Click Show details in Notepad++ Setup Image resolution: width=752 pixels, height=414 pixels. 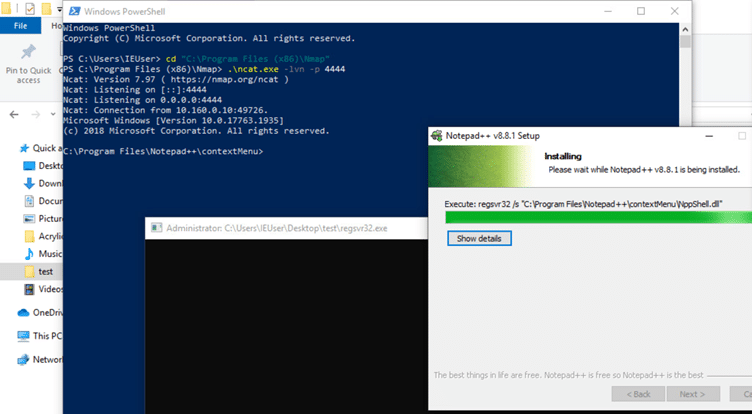tap(479, 238)
